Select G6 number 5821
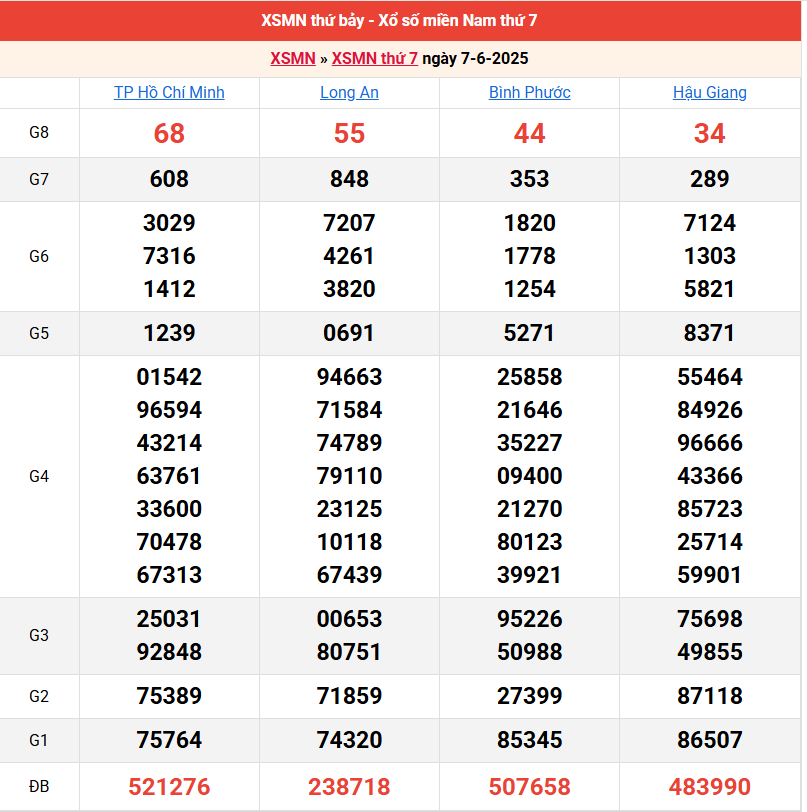The image size is (807, 812). pyautogui.click(x=710, y=289)
